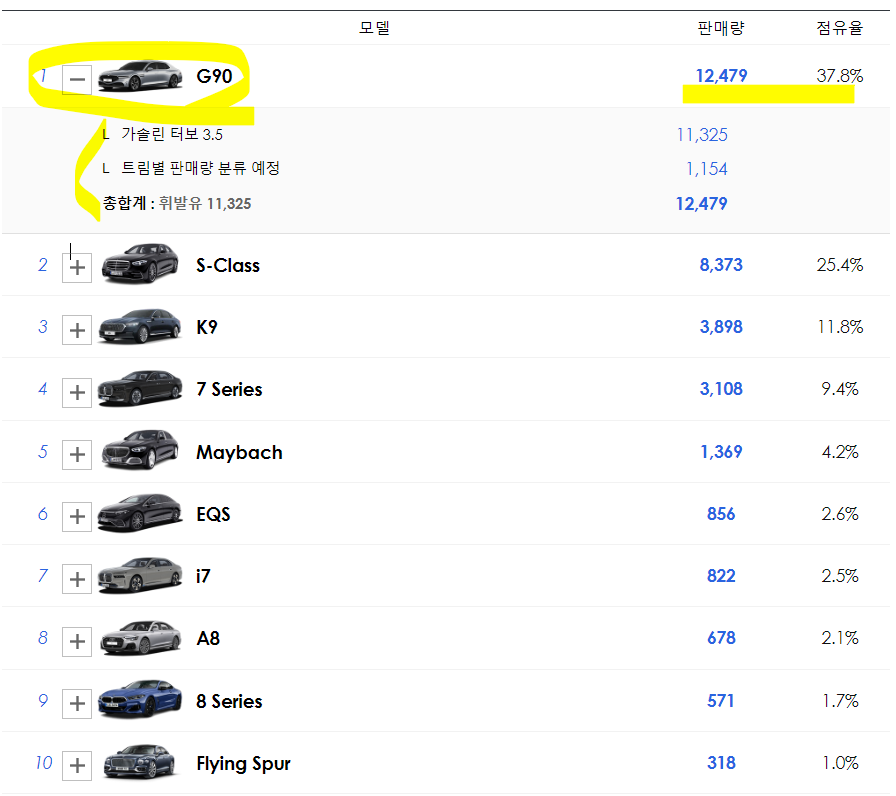896x796 pixels.
Task: Click the K9 car thumbnail
Action: click(140, 326)
